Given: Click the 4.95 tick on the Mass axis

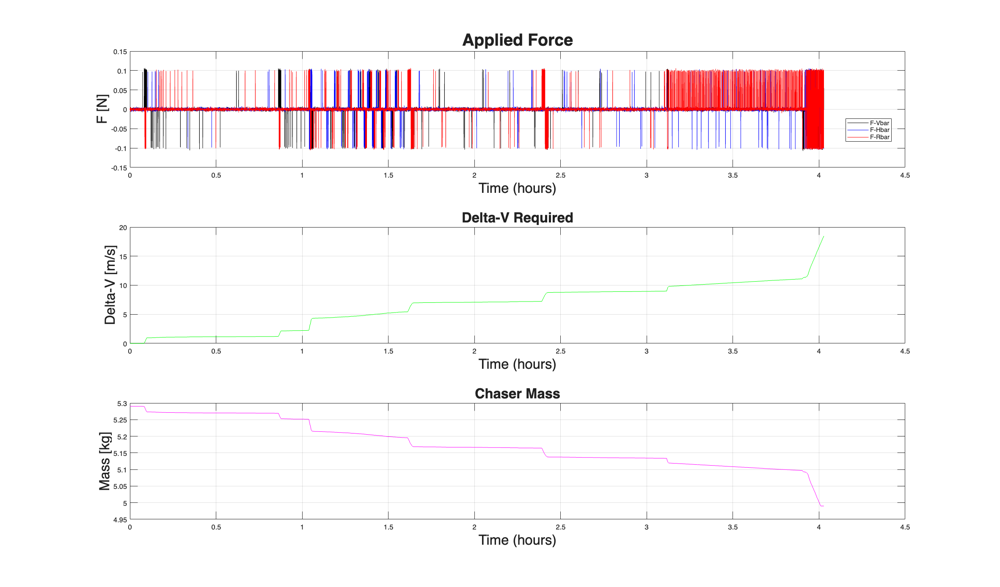Looking at the screenshot, I should (120, 520).
